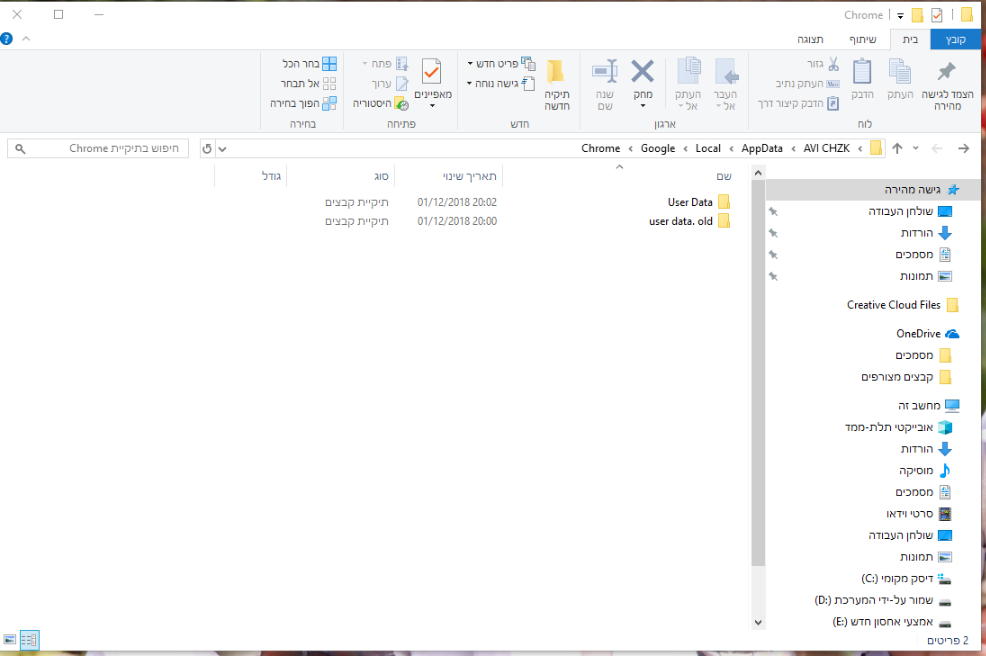Click the Copy (העתק) ribbon icon
Screen dimensions: 986x656
point(900,71)
